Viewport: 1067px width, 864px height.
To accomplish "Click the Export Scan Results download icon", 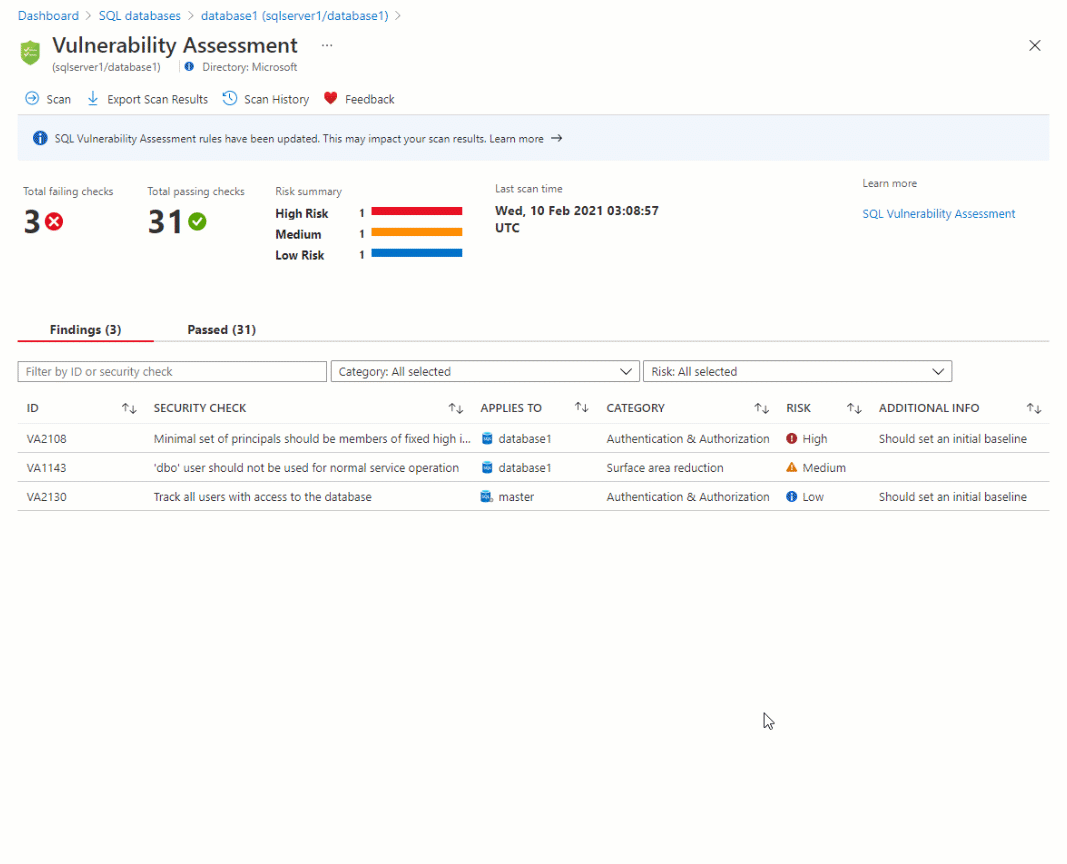I will pos(93,99).
